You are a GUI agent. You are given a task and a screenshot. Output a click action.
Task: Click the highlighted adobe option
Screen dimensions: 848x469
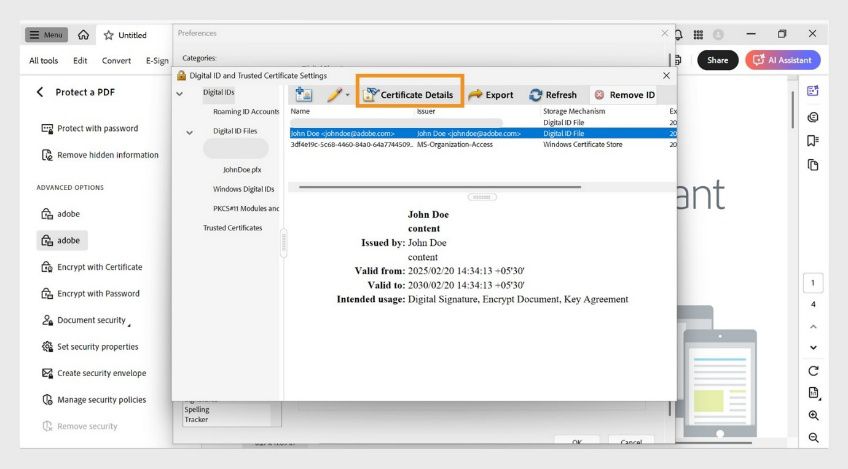point(62,240)
